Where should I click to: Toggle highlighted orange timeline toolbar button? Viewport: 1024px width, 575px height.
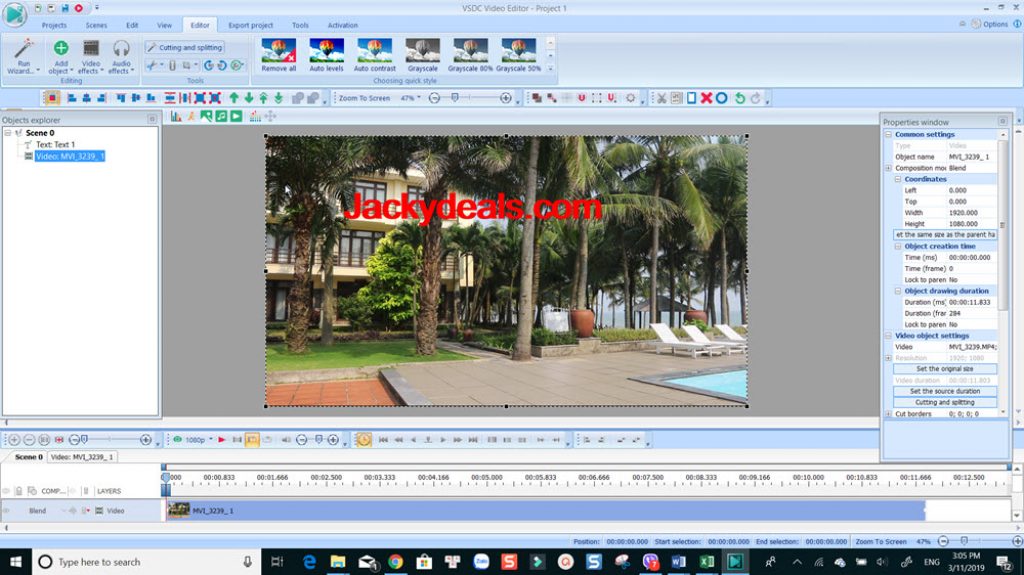252,440
